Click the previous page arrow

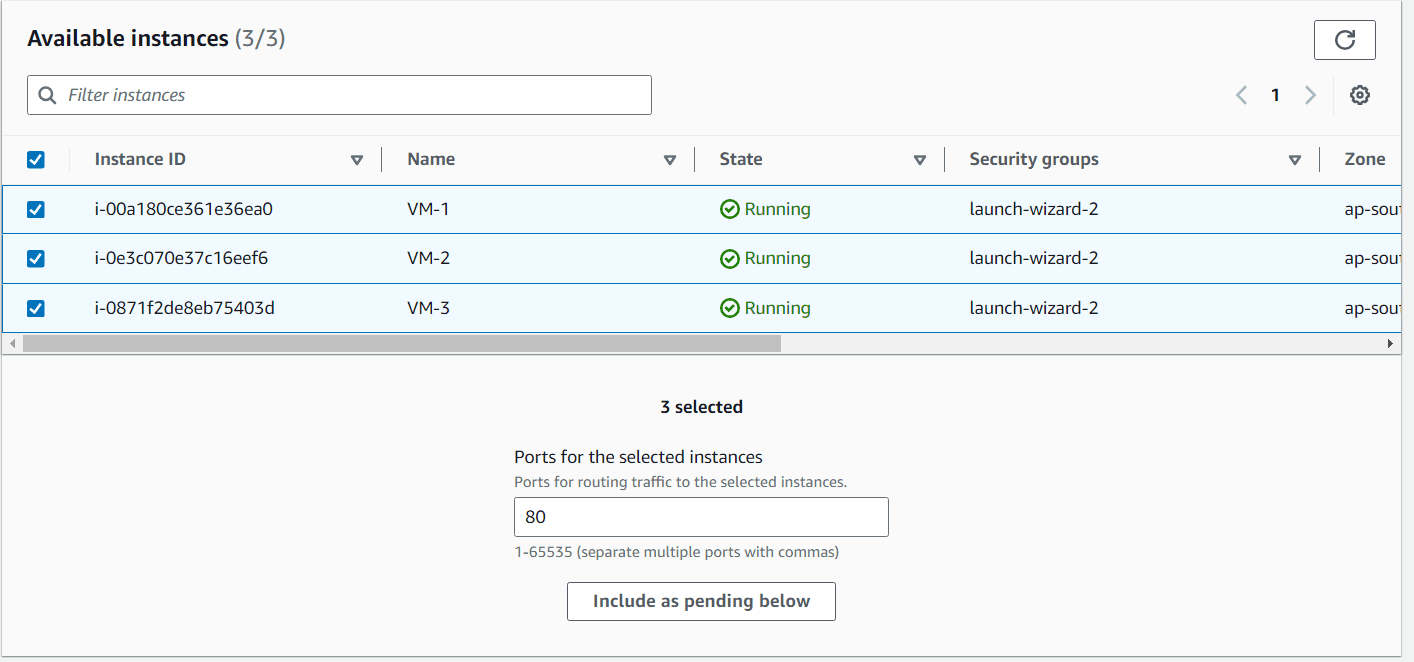pyautogui.click(x=1241, y=94)
